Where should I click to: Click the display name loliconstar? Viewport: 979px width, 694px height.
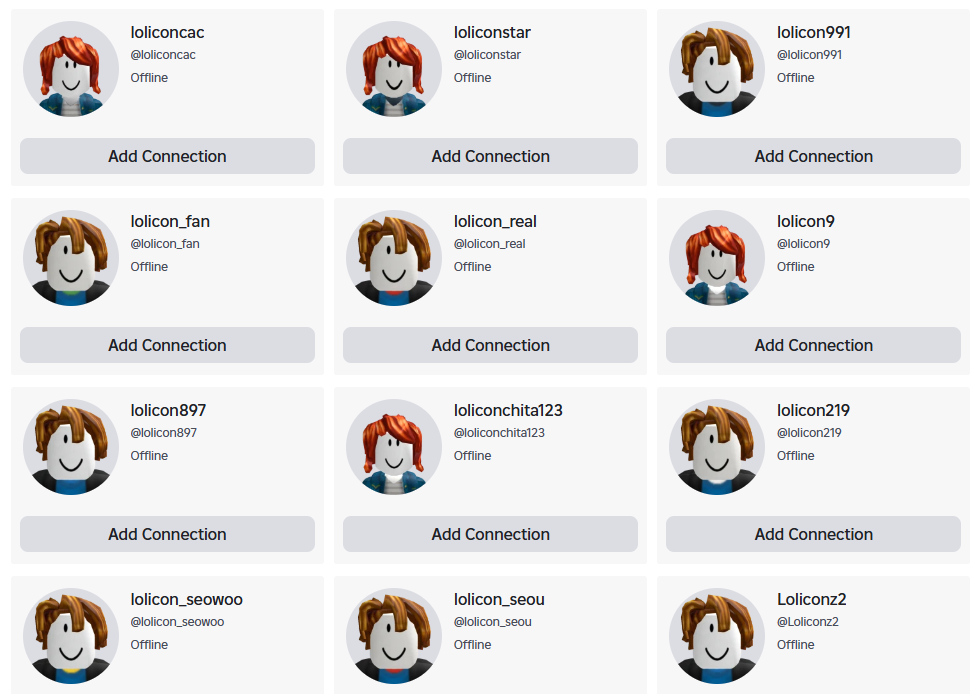[x=492, y=32]
